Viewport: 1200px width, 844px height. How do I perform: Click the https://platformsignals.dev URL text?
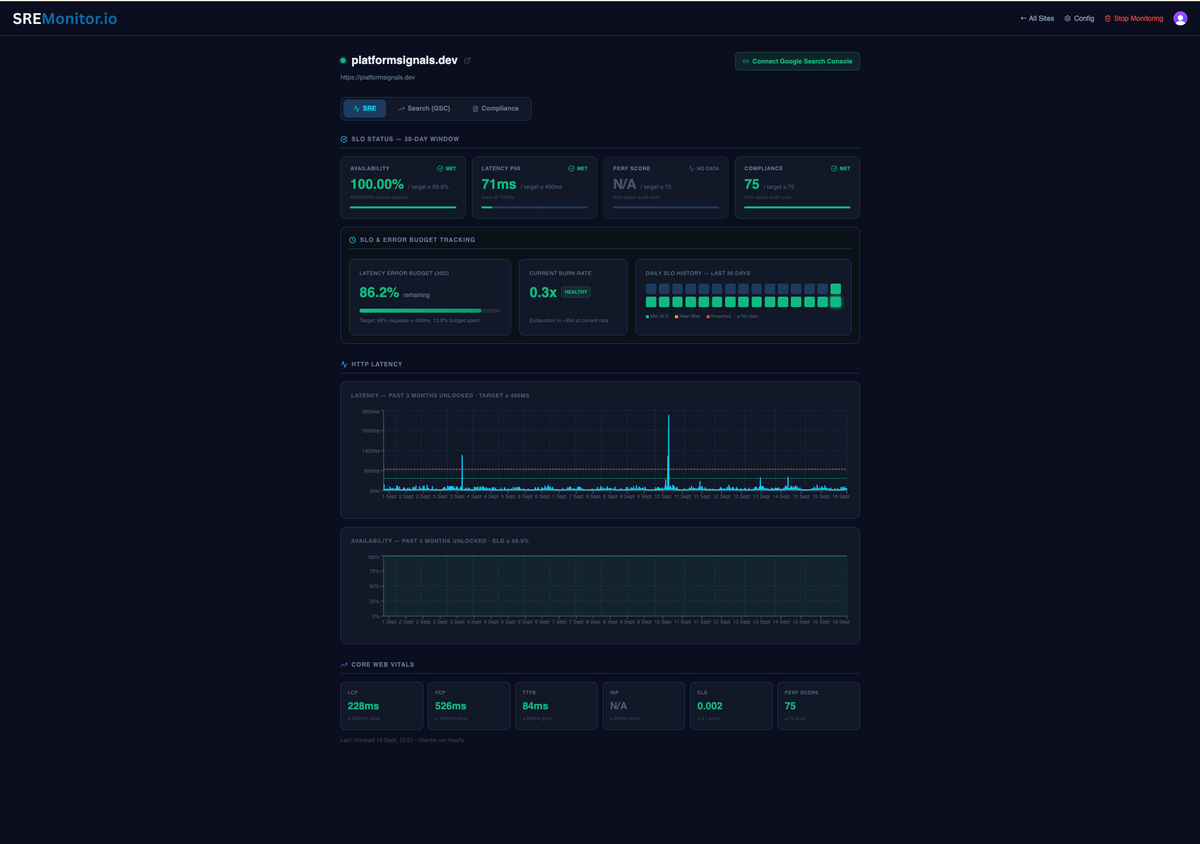coord(378,77)
